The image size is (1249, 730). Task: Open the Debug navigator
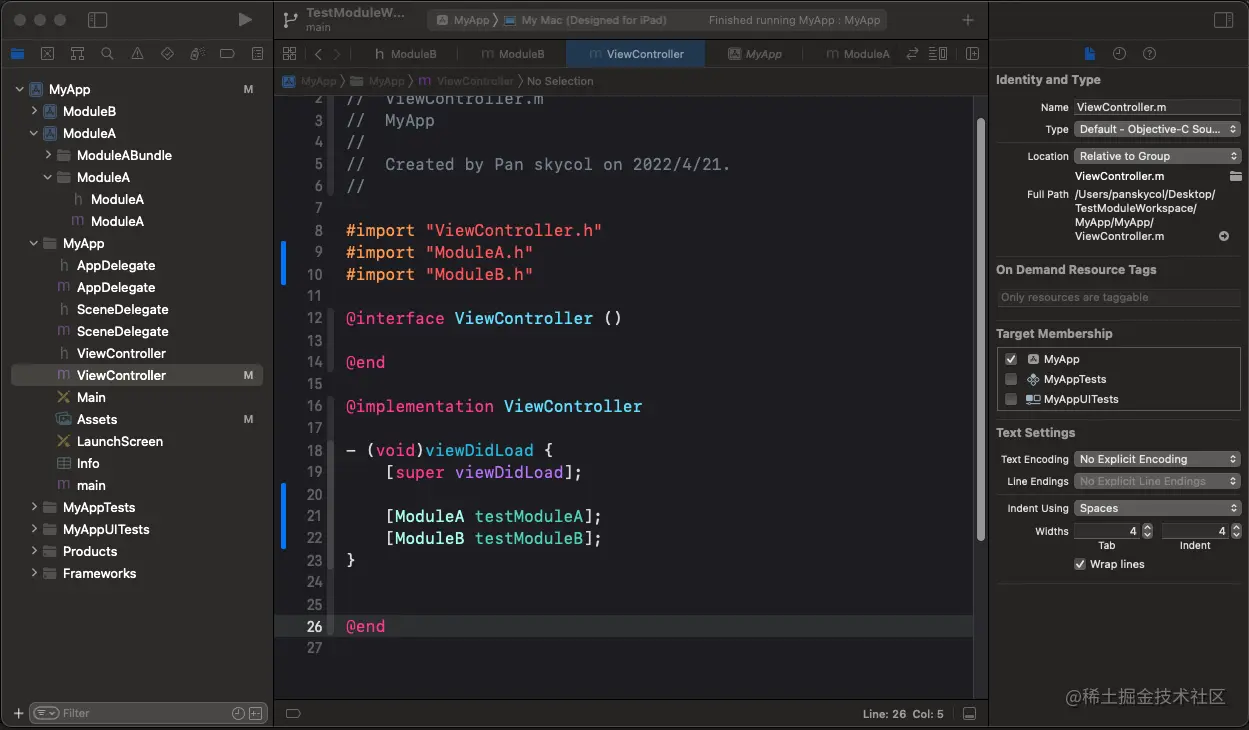[x=197, y=54]
